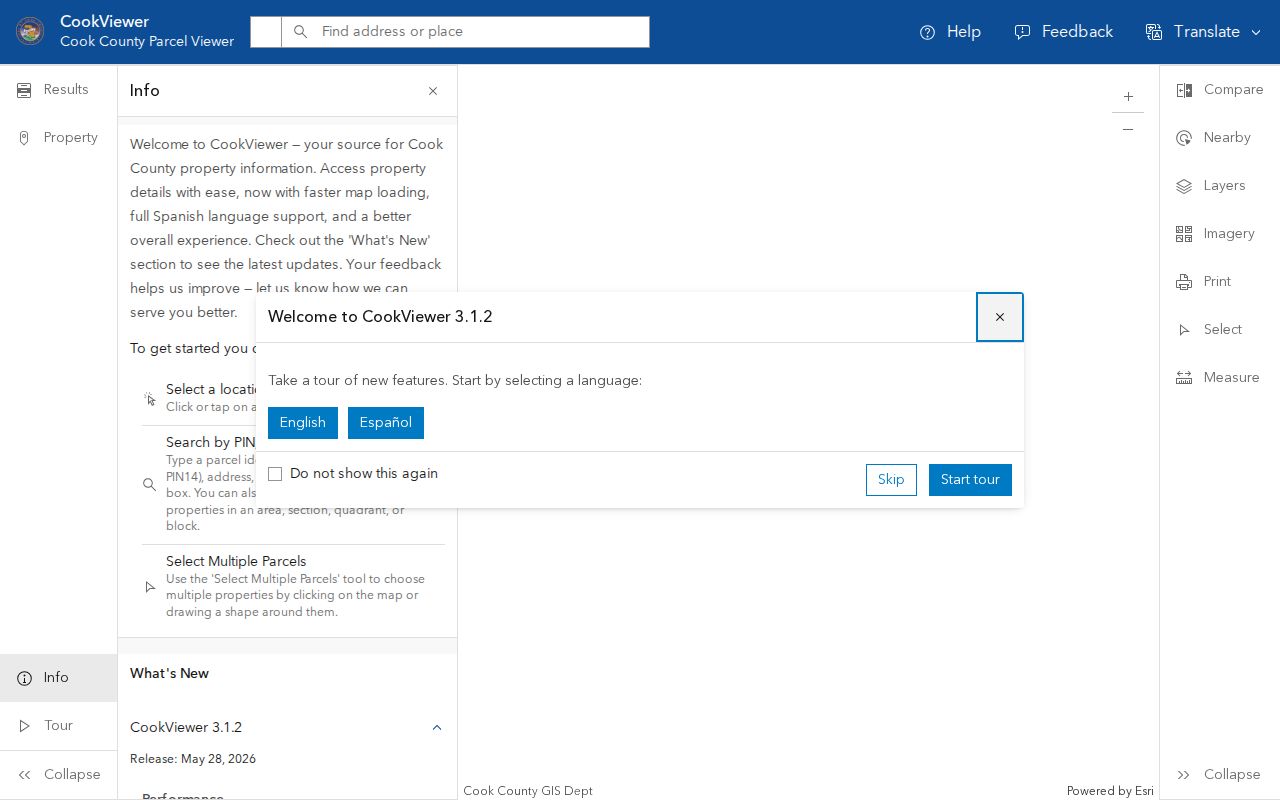Zoom in on the map
The height and width of the screenshot is (800, 1280).
coord(1128,97)
